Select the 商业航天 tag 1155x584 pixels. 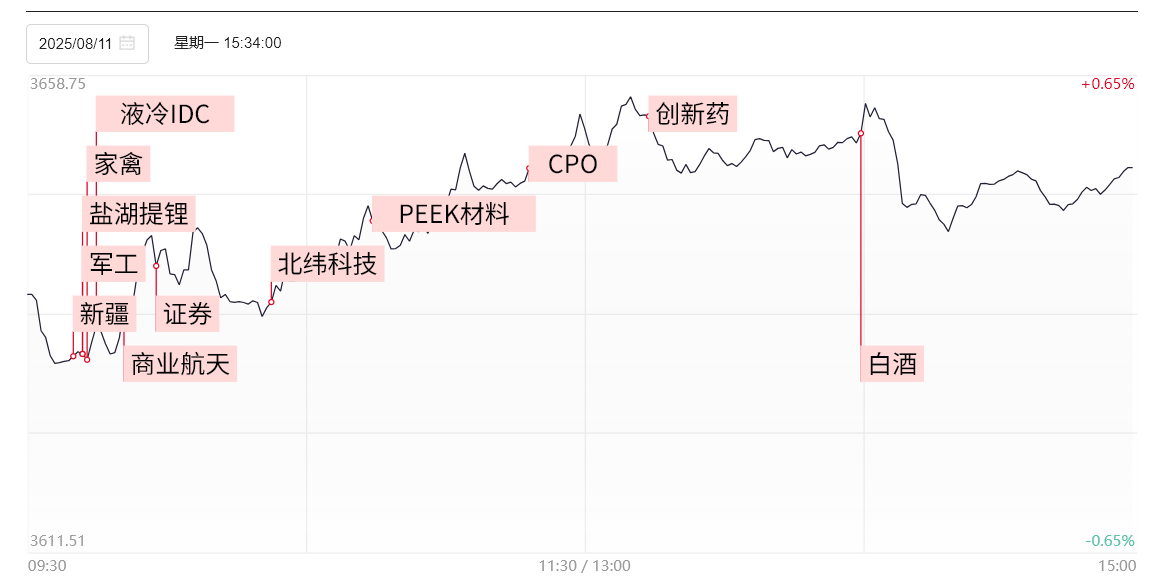click(180, 364)
